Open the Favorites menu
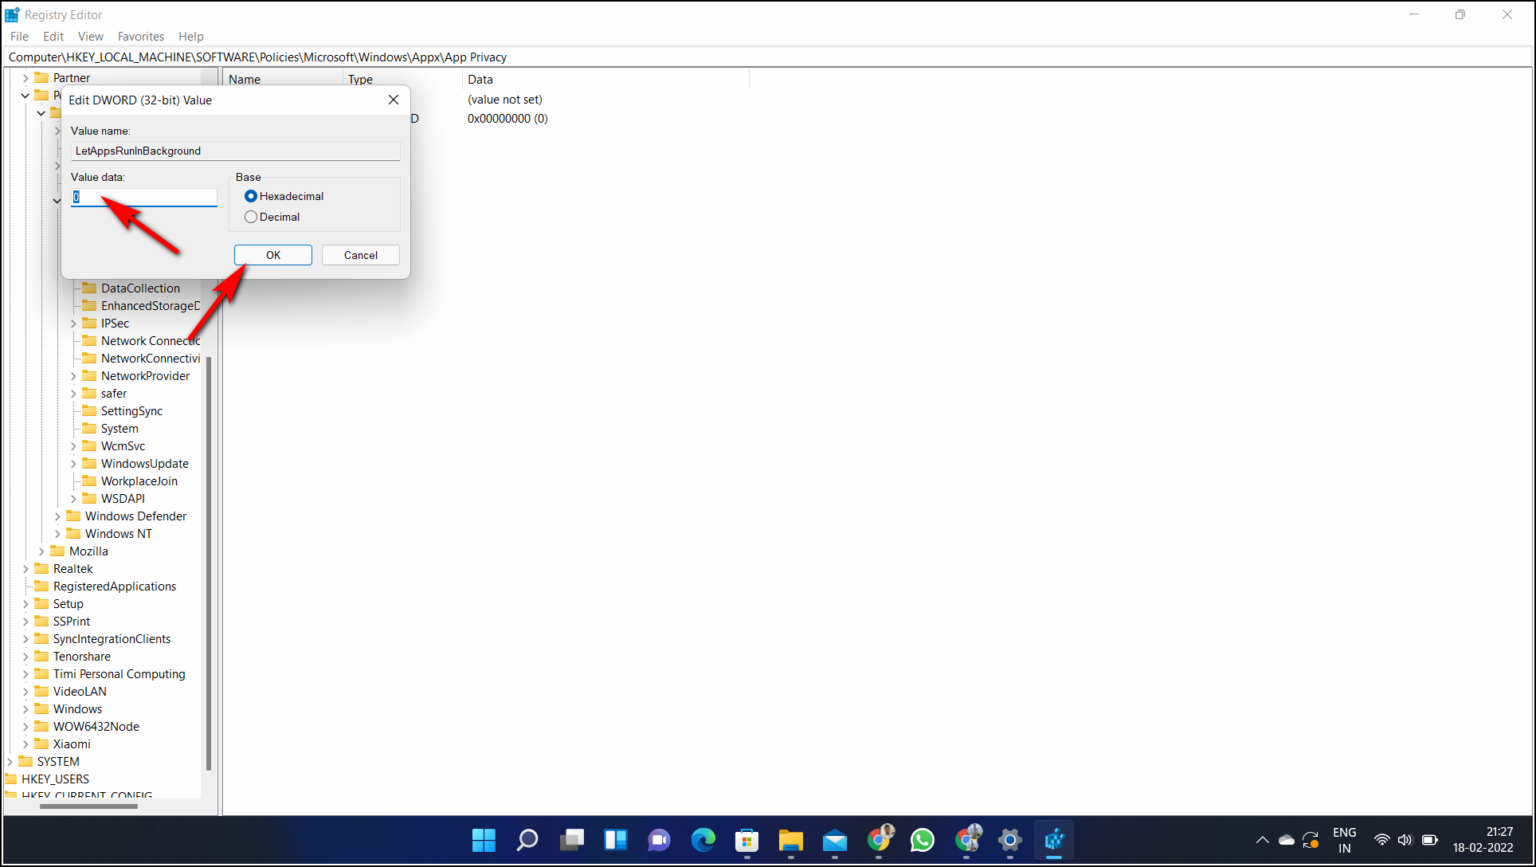This screenshot has width=1536, height=867. 140,36
